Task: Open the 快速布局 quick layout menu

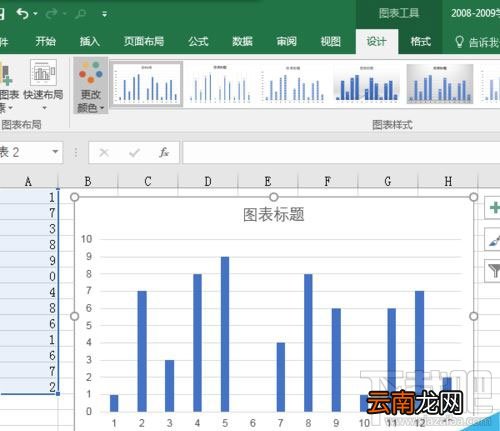Action: pos(43,85)
